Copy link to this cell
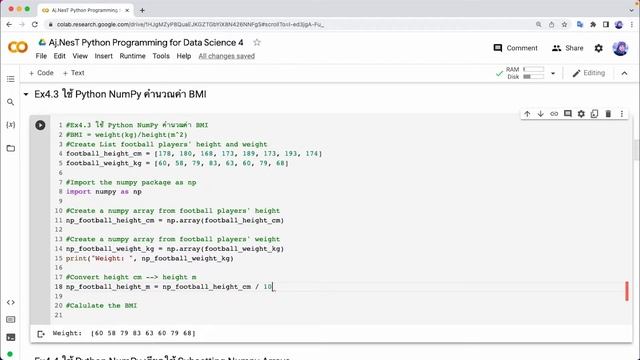Screen dimensions: 640x360 [554, 114]
